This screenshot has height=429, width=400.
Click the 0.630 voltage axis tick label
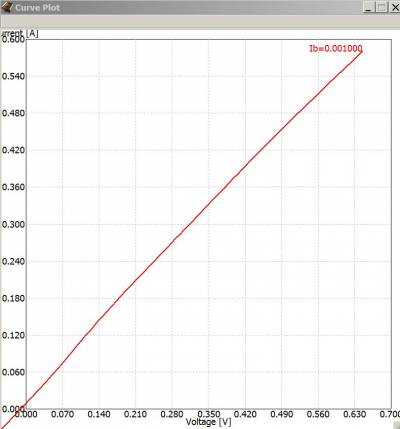point(355,414)
